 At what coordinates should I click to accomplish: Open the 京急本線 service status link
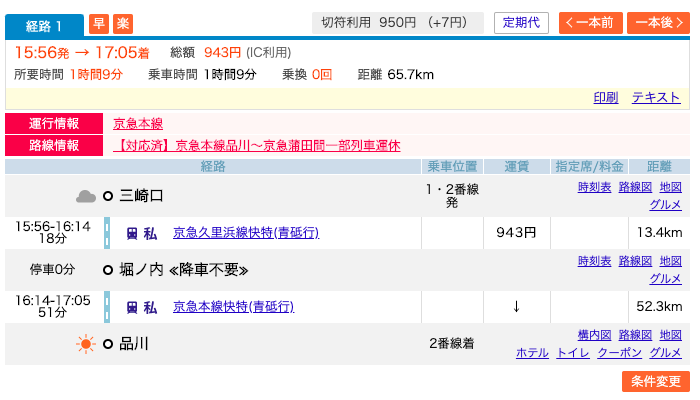(x=138, y=124)
